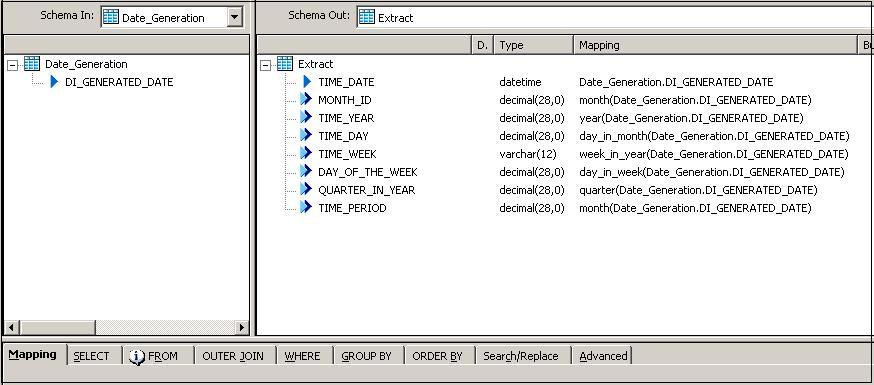874x385 pixels.
Task: Select the QUARTER_IN_YEAR output column
Action: tap(367, 190)
